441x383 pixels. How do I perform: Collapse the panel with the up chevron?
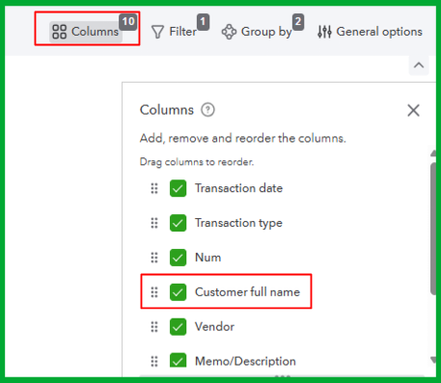pyautogui.click(x=419, y=65)
